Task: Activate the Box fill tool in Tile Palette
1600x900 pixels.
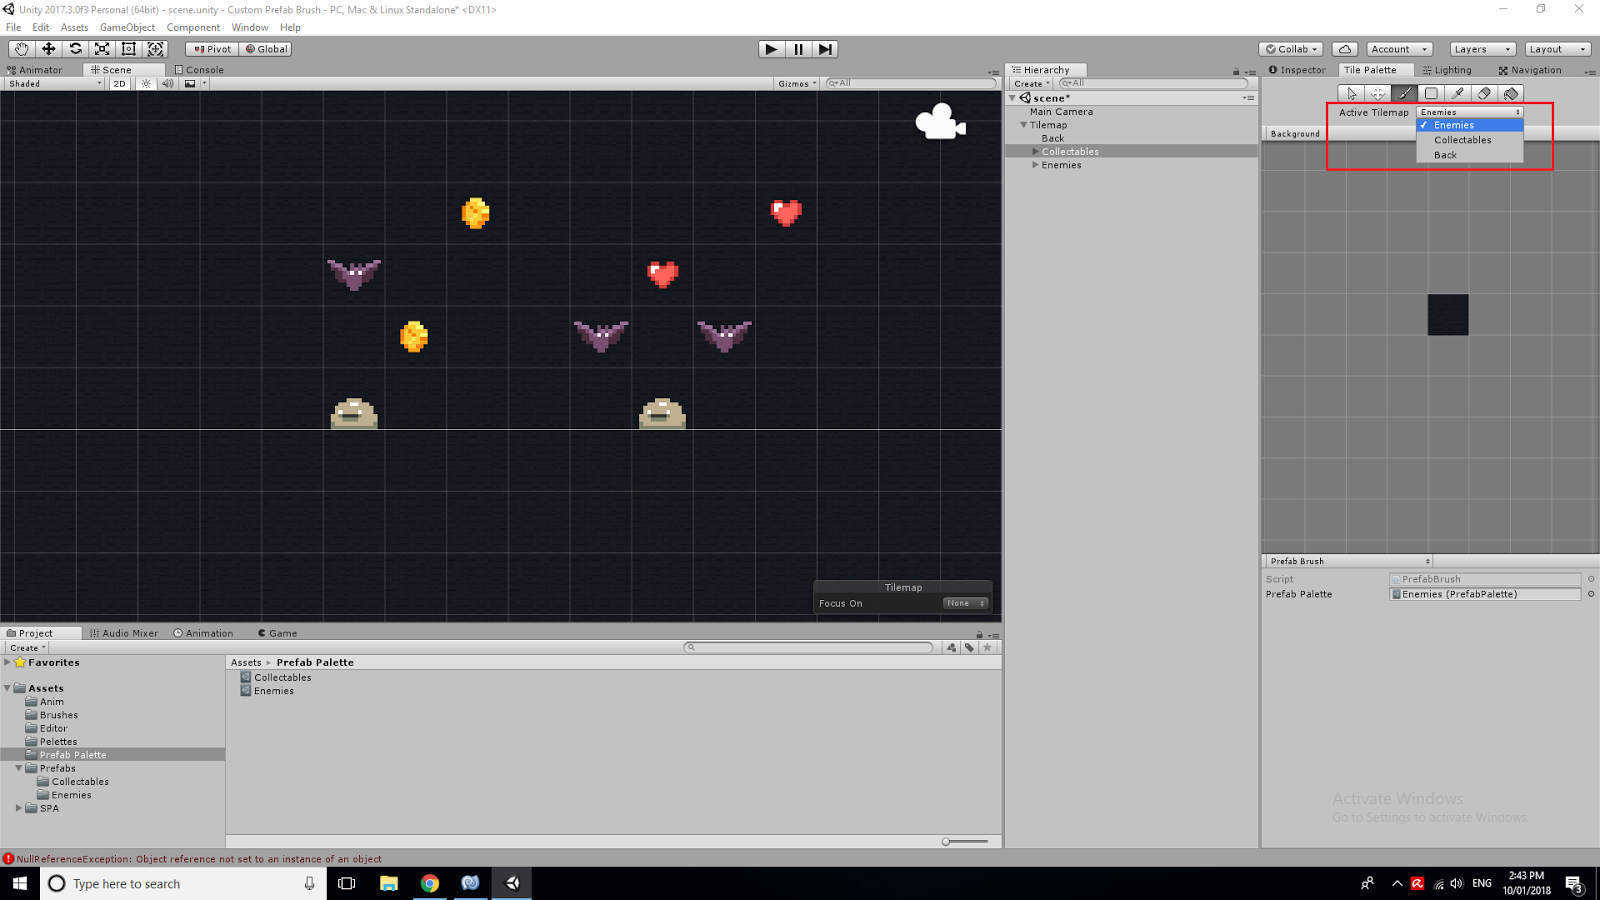Action: point(1430,93)
